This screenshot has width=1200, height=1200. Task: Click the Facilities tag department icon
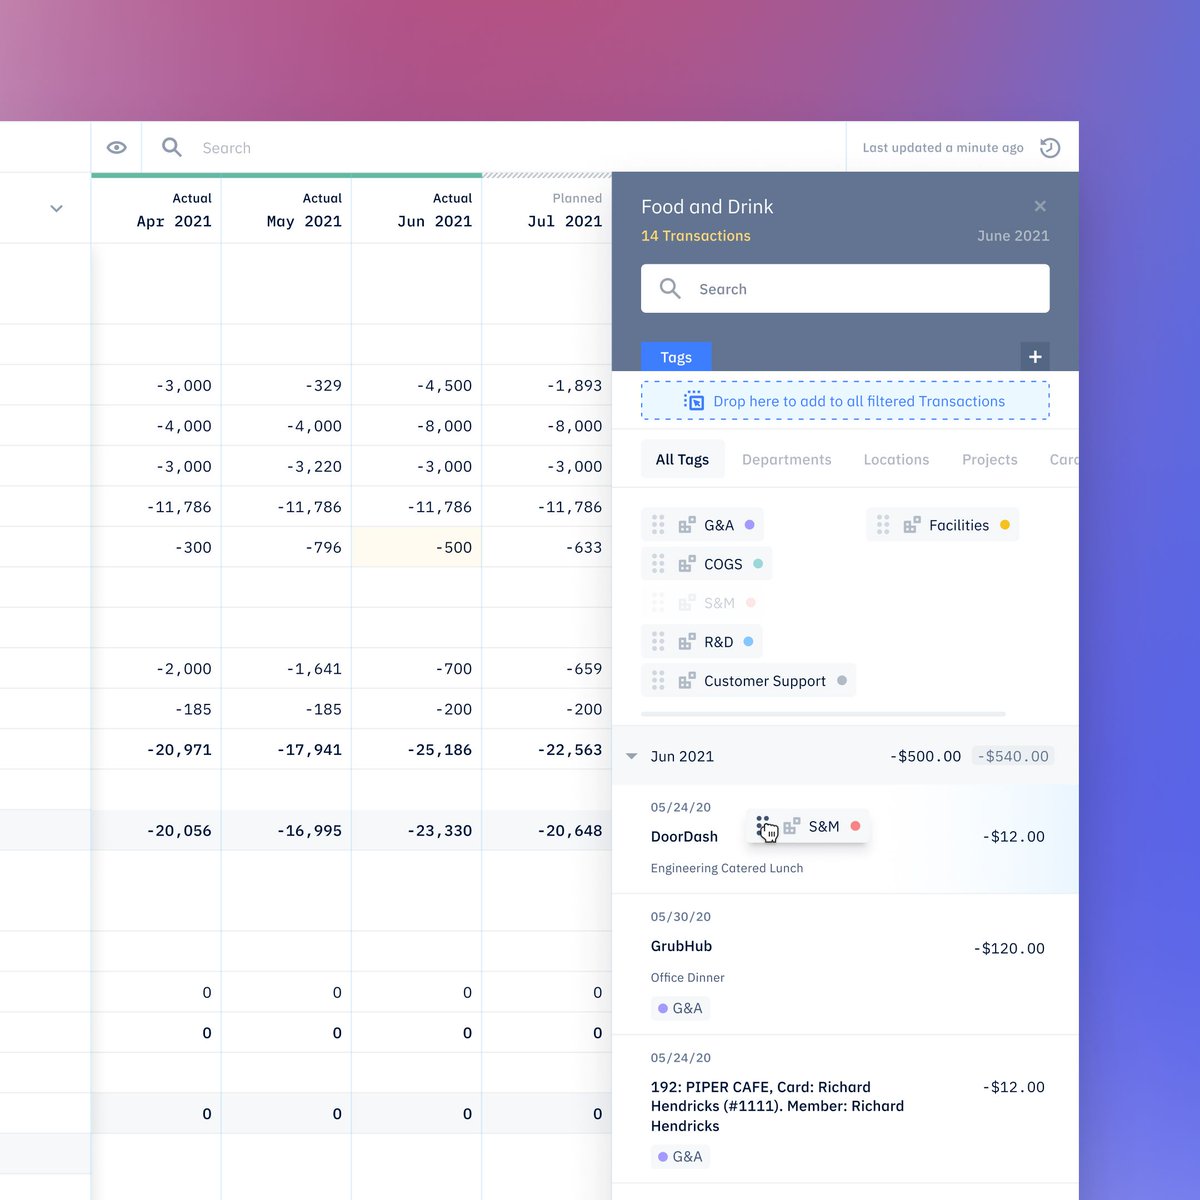click(x=912, y=524)
